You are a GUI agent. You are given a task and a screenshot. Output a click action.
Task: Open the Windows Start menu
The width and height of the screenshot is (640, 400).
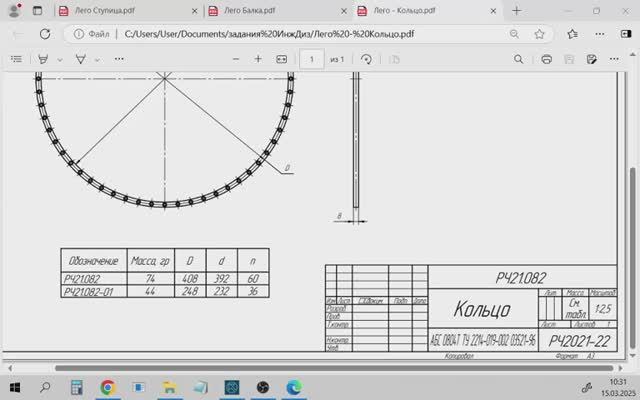click(x=15, y=387)
